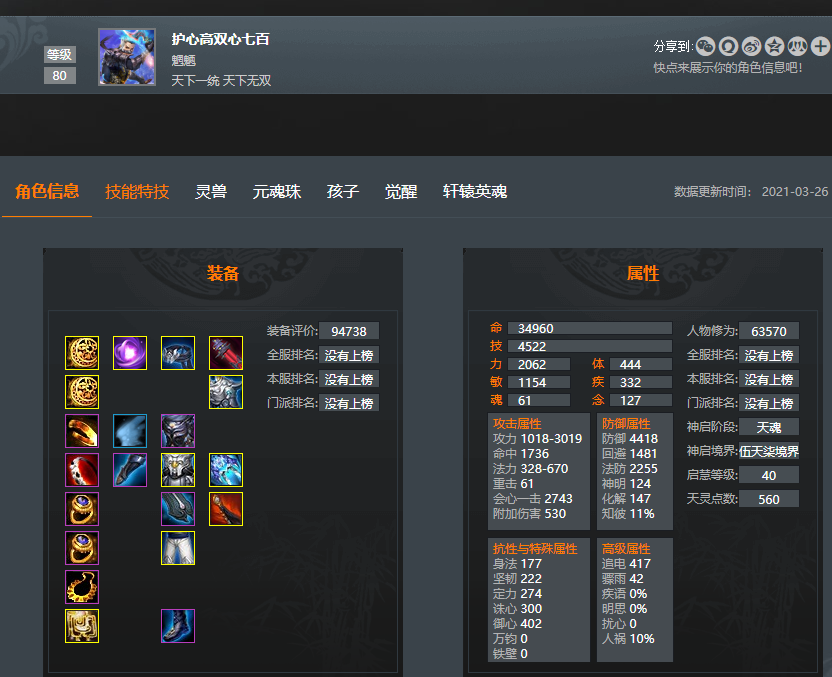Open the 灵兽 tab

[x=211, y=192]
